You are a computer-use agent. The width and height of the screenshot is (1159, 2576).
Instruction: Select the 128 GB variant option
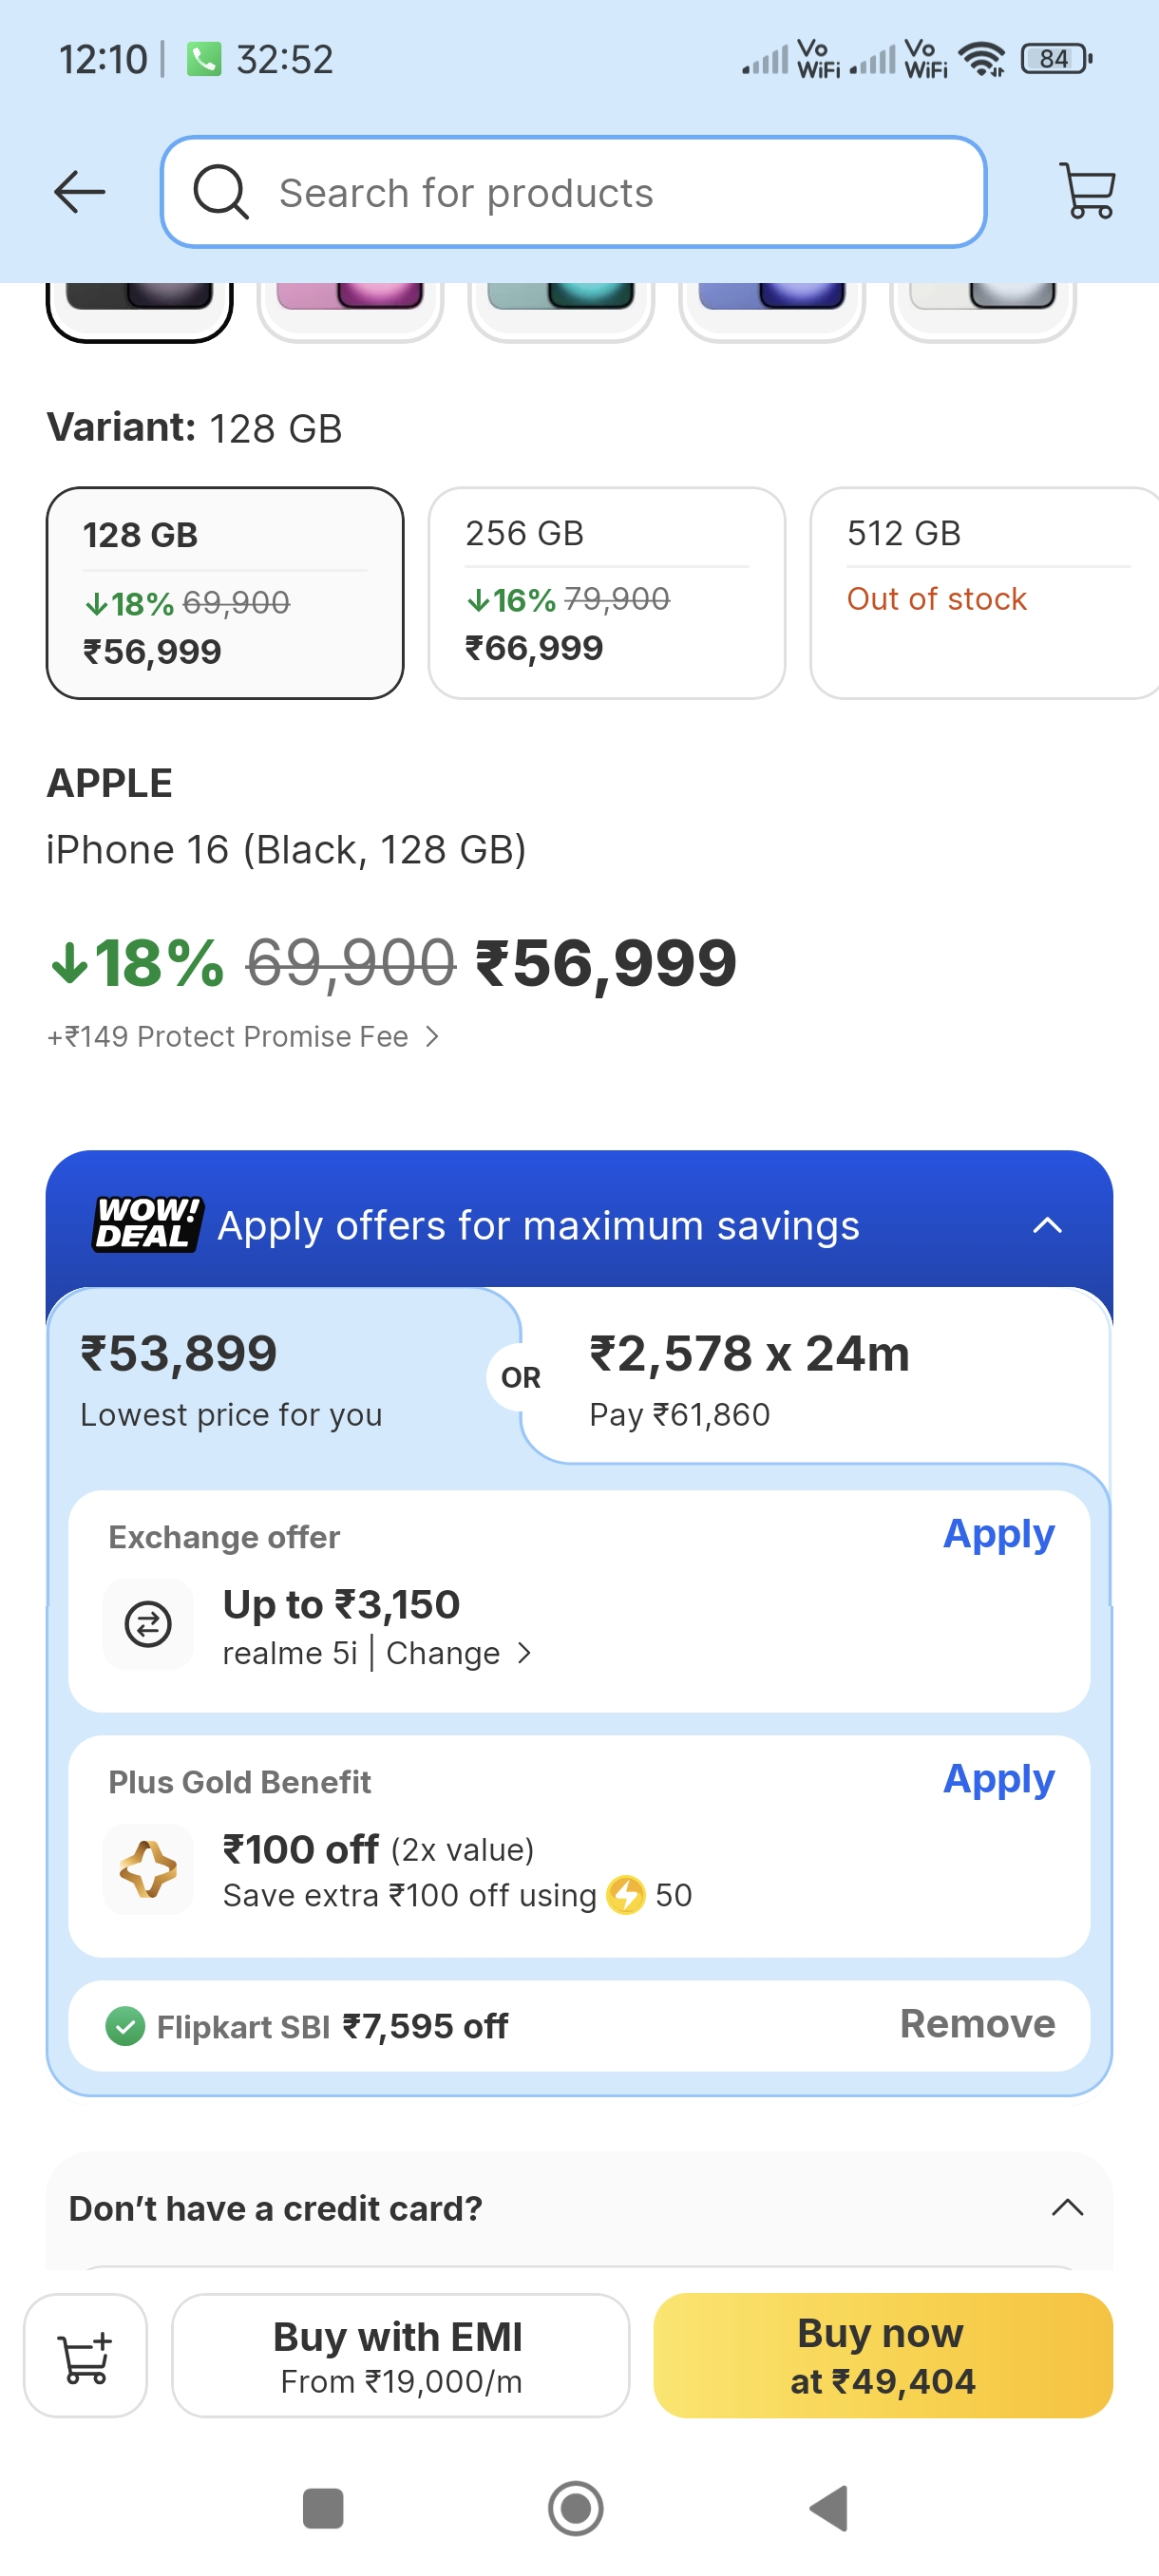[225, 593]
